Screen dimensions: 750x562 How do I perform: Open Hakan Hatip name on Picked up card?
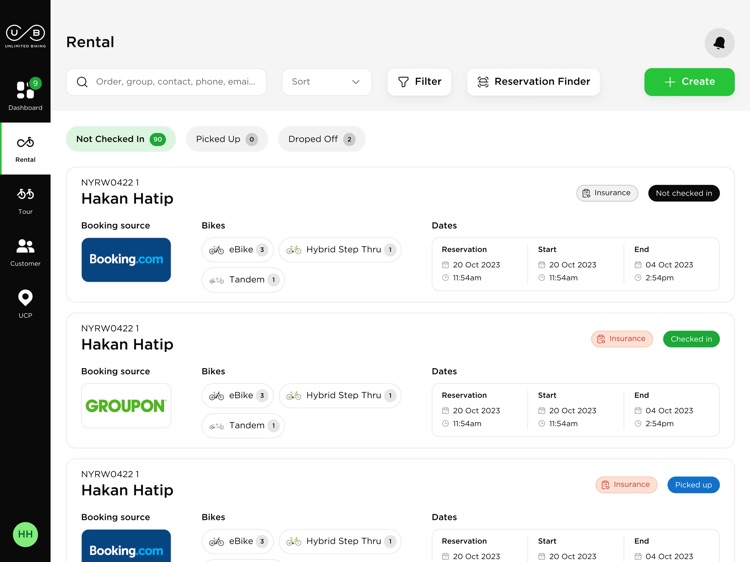click(x=127, y=490)
